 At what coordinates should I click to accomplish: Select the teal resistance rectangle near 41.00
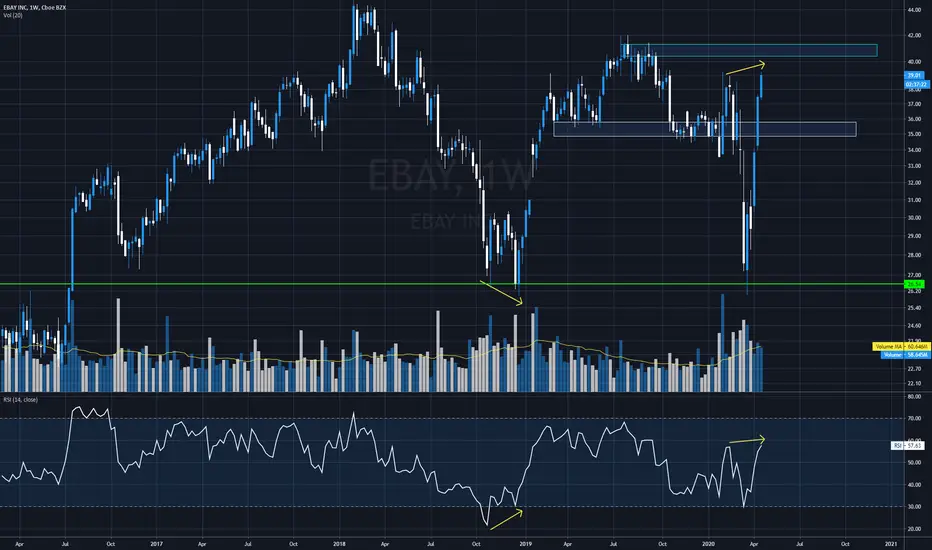tap(749, 51)
